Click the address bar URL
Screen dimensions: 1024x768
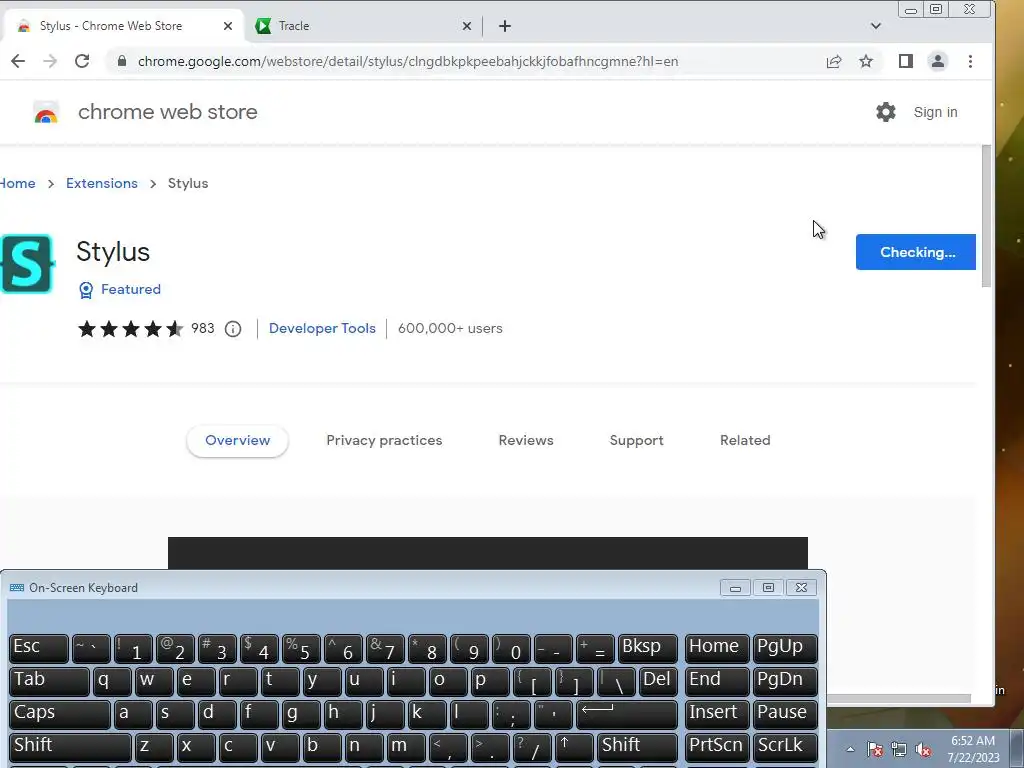pos(408,61)
